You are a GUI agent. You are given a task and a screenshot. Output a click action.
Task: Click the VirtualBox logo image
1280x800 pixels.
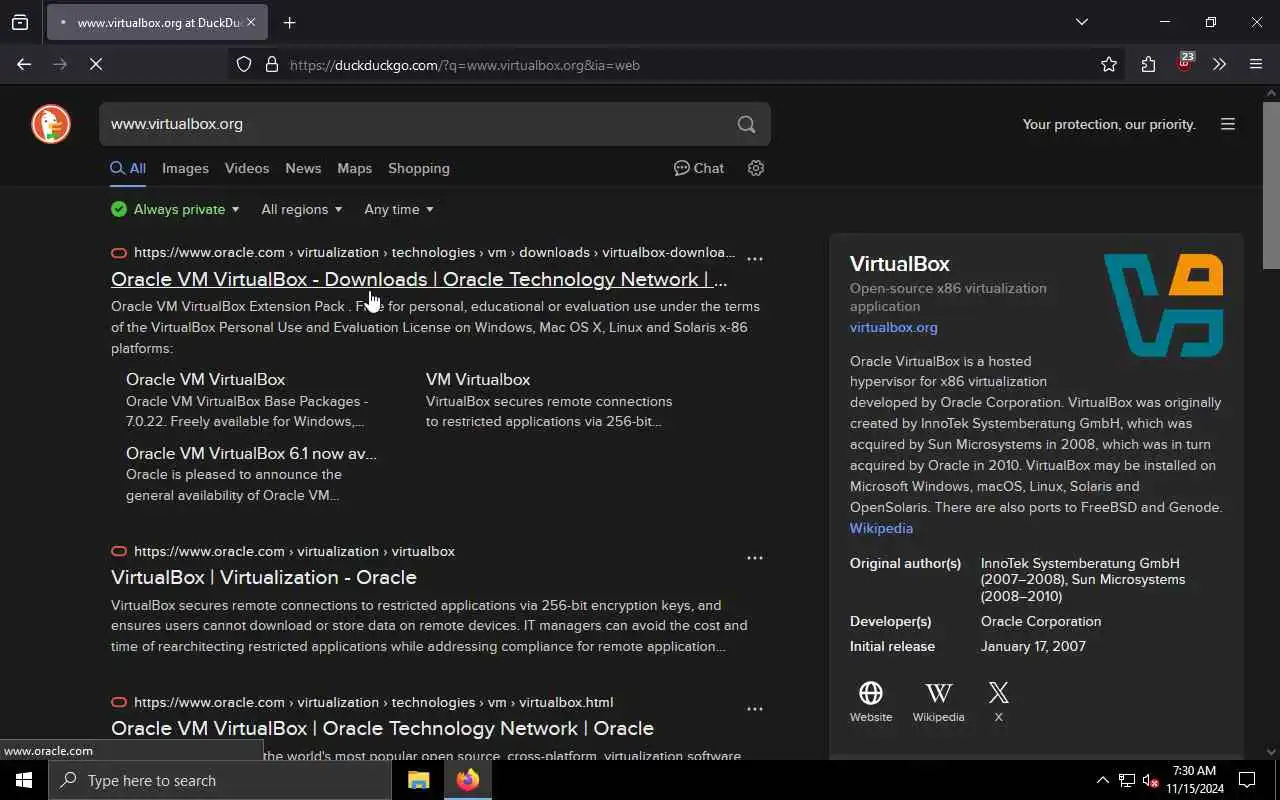tap(1163, 305)
